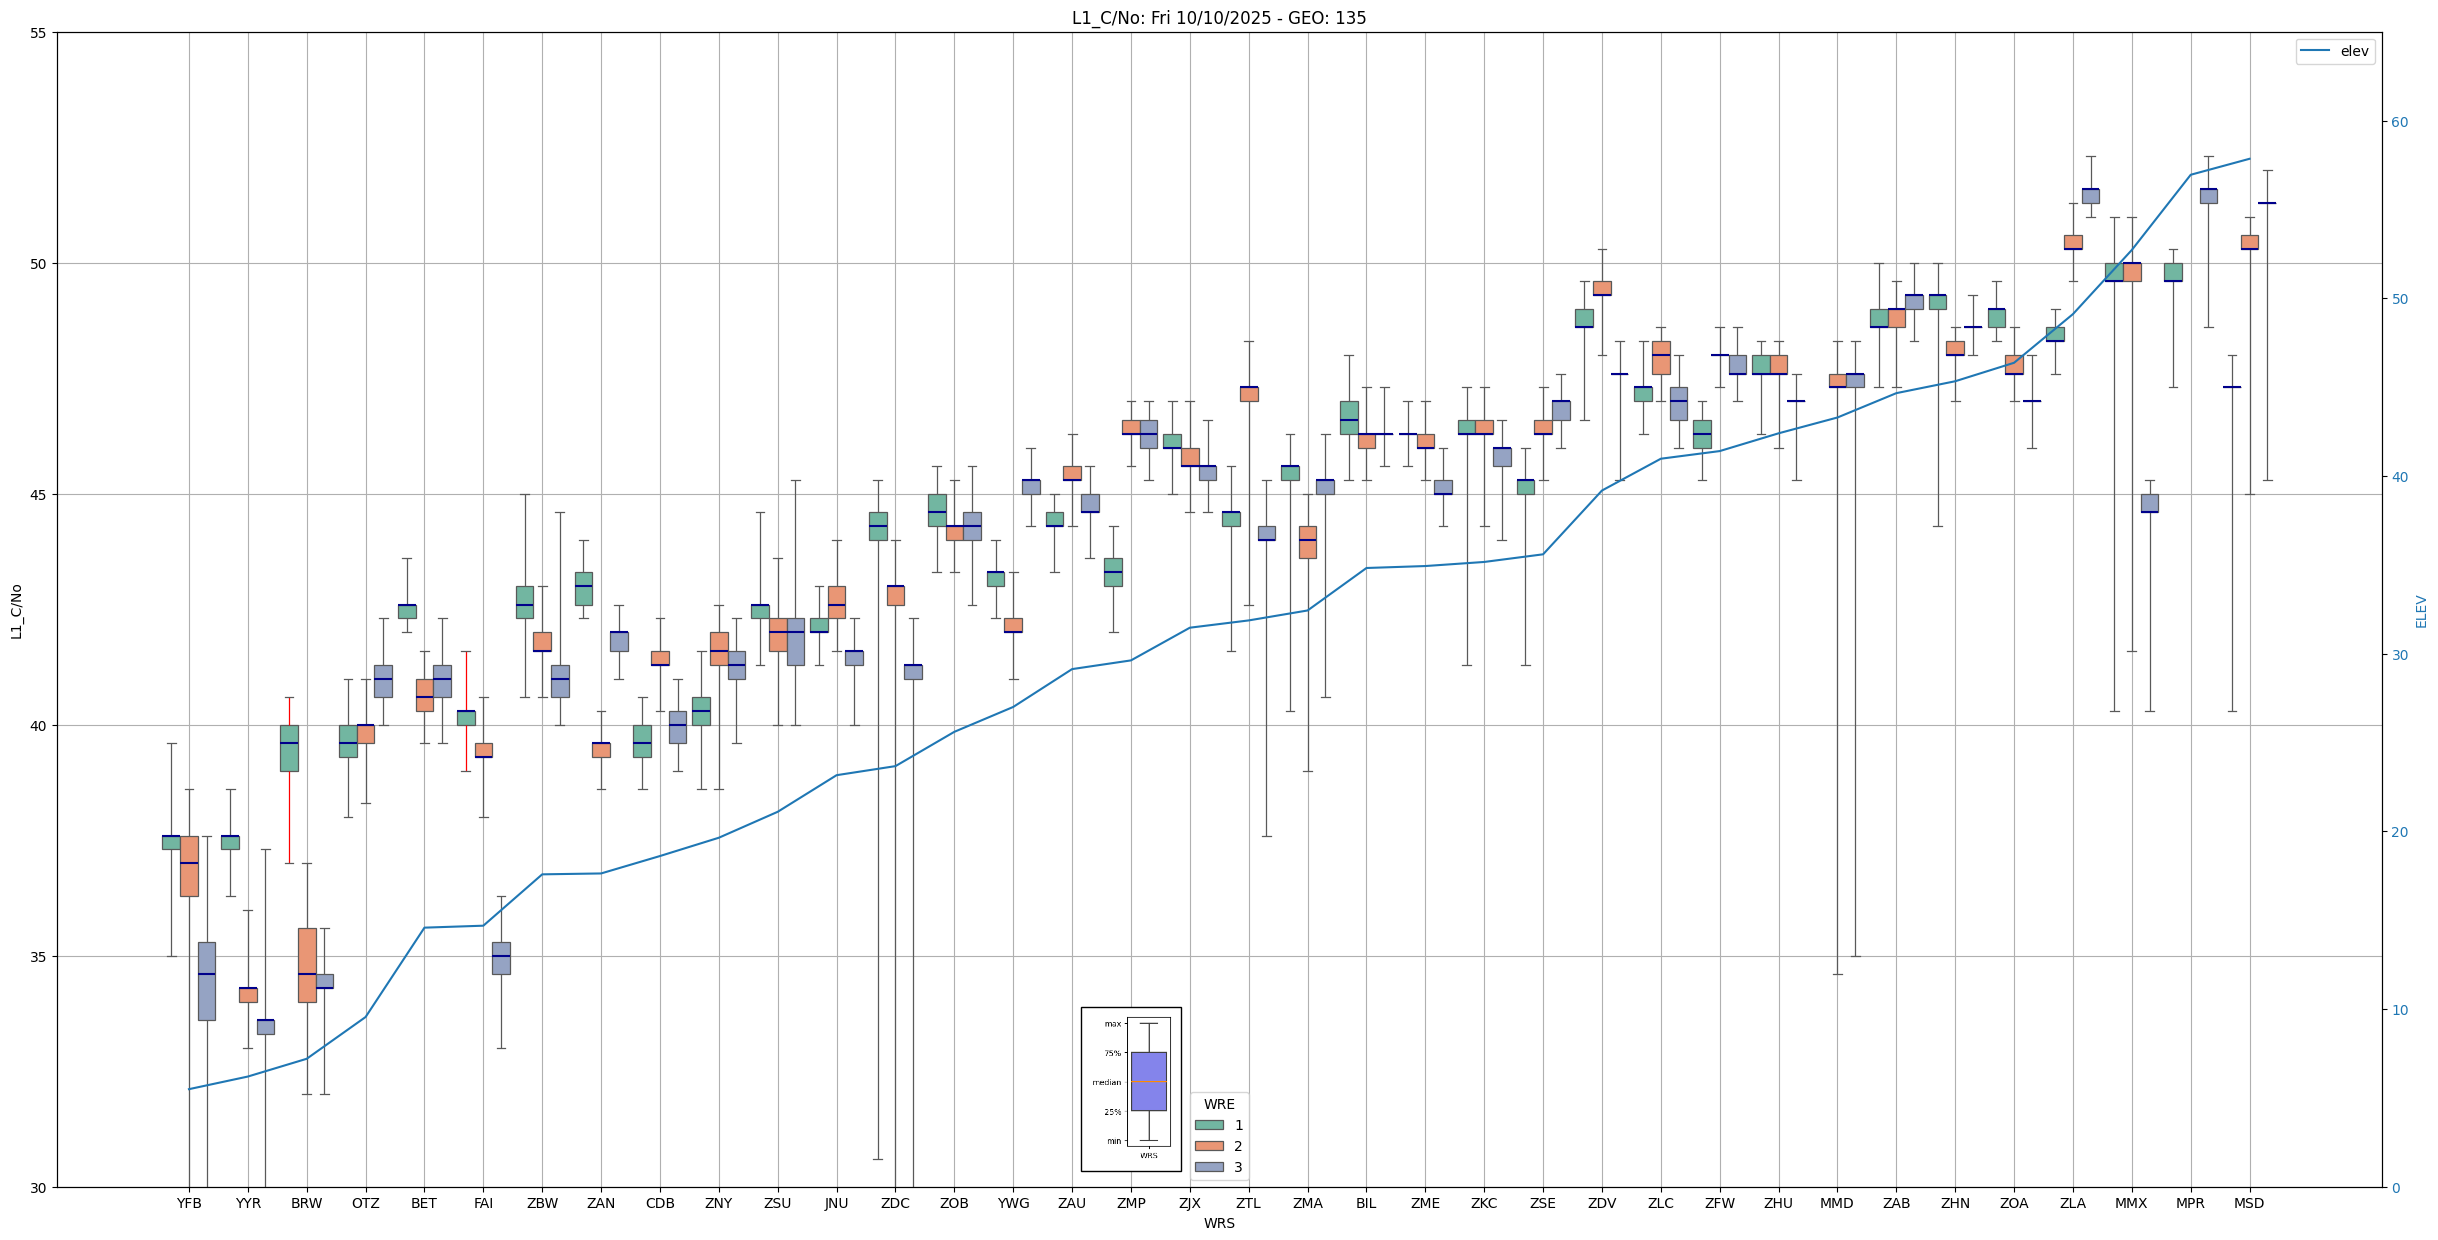Click the L1_C/No y-axis title

tap(16, 610)
